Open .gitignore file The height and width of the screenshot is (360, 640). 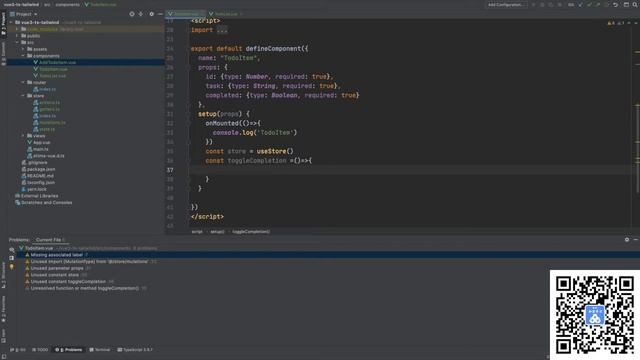34,162
